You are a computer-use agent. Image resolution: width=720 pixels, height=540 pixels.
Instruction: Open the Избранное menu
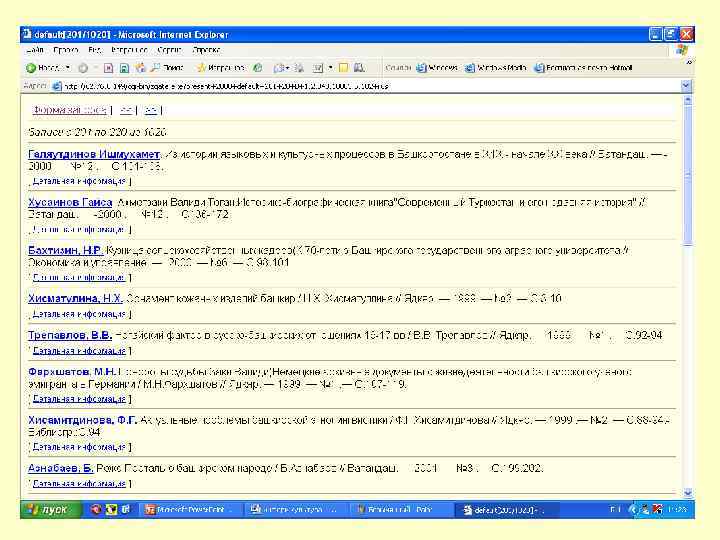(129, 50)
